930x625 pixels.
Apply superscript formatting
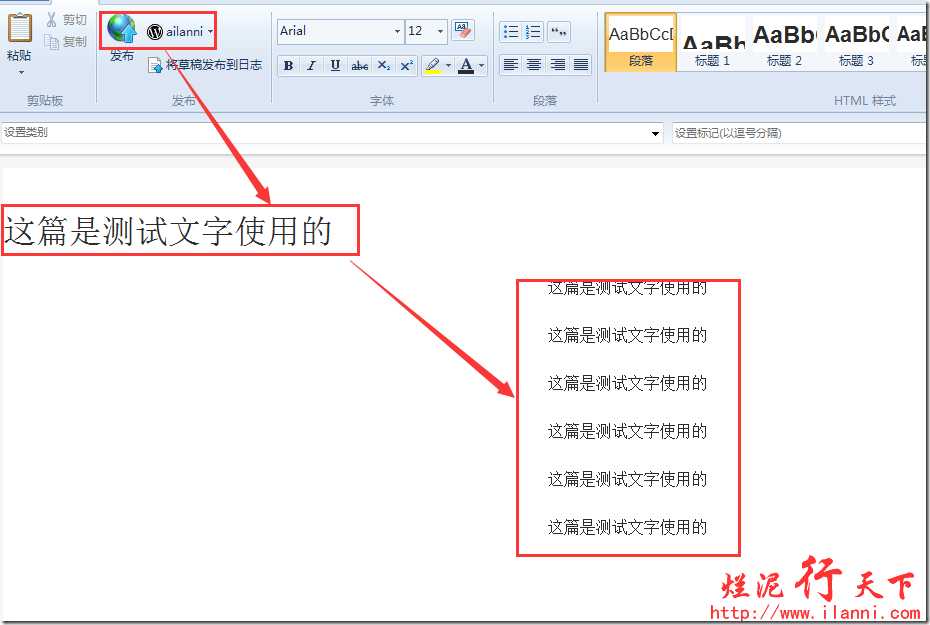click(x=406, y=65)
